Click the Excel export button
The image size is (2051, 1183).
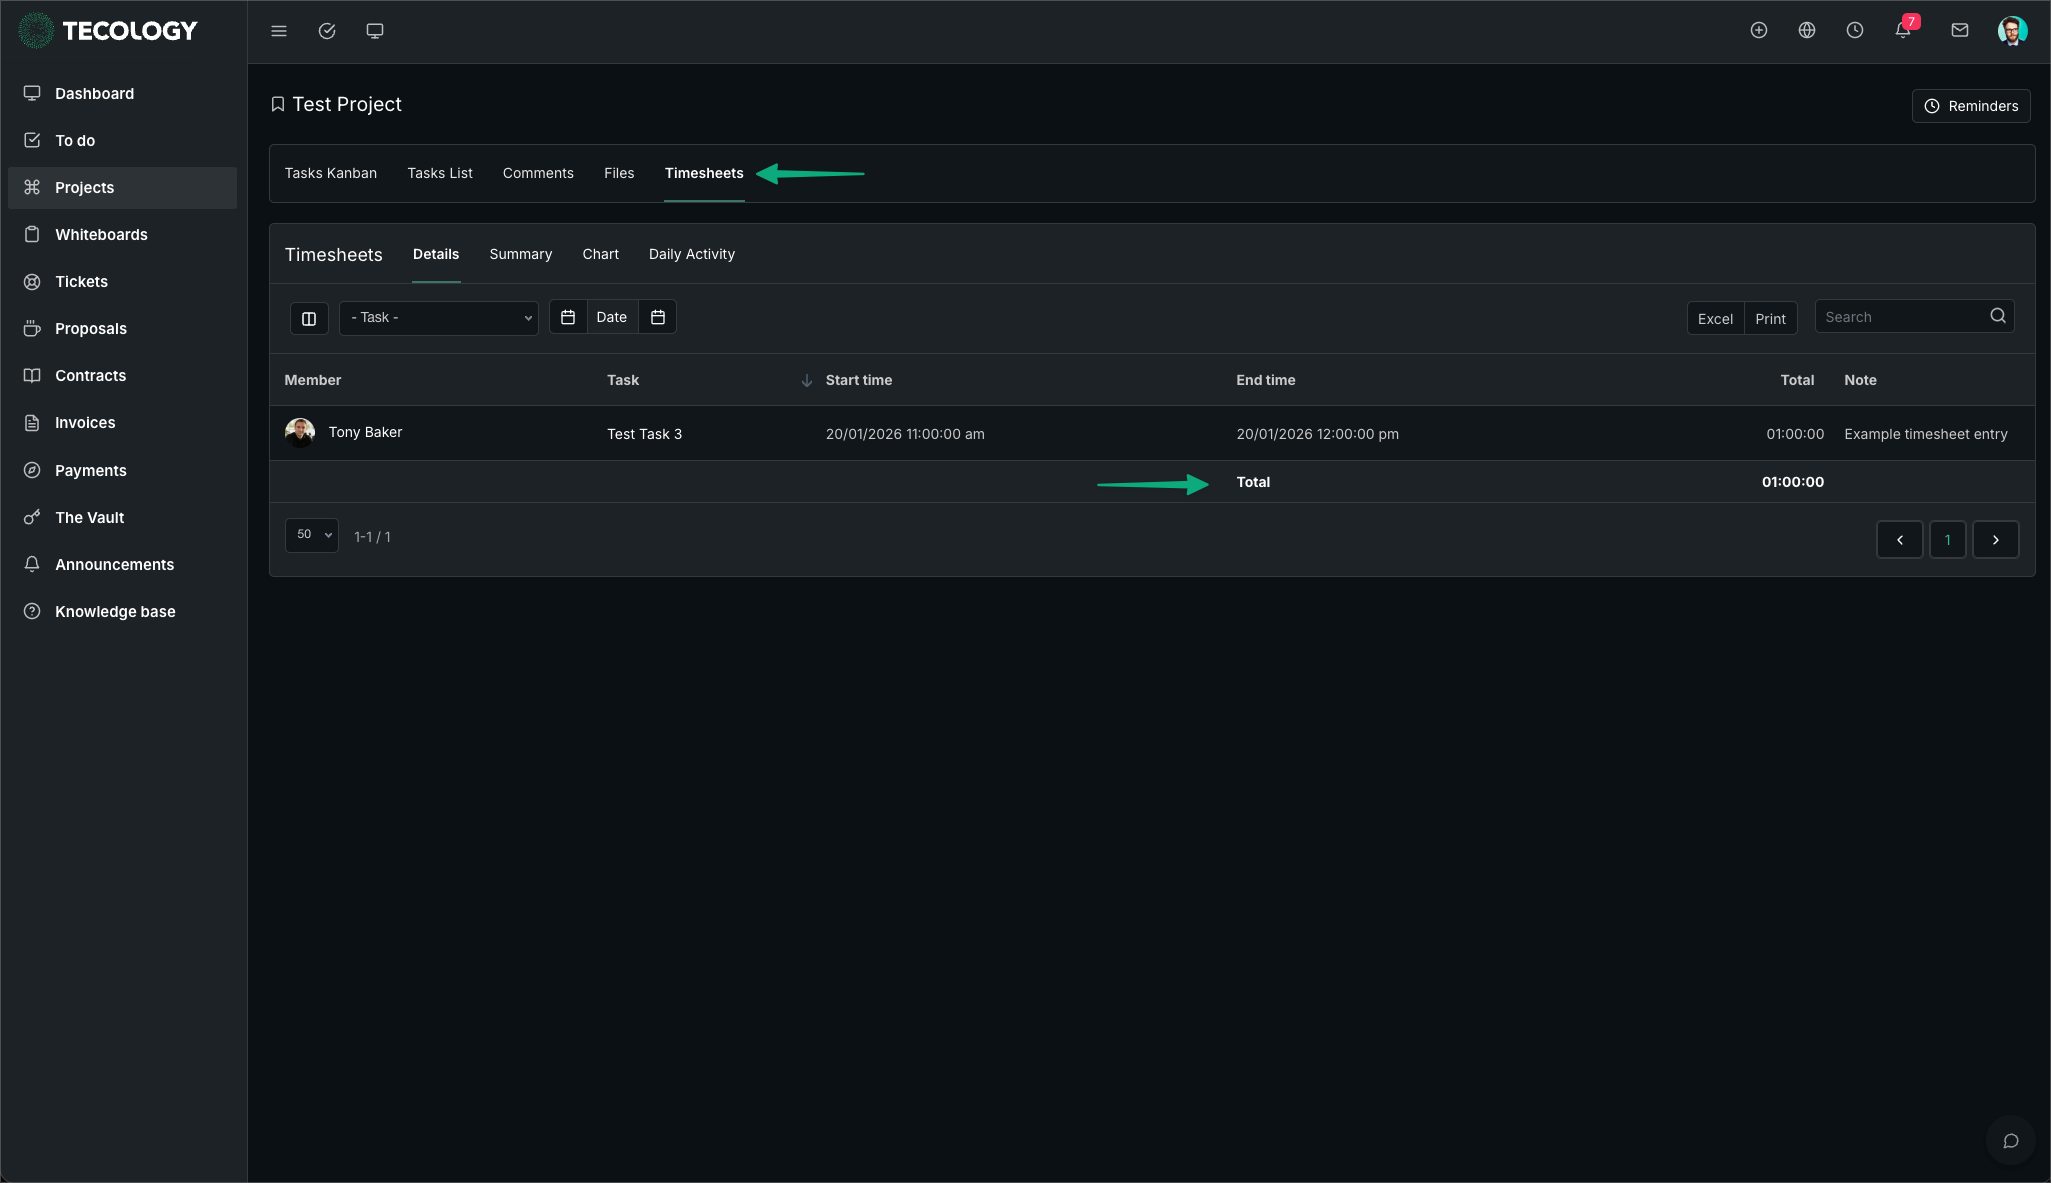1715,318
